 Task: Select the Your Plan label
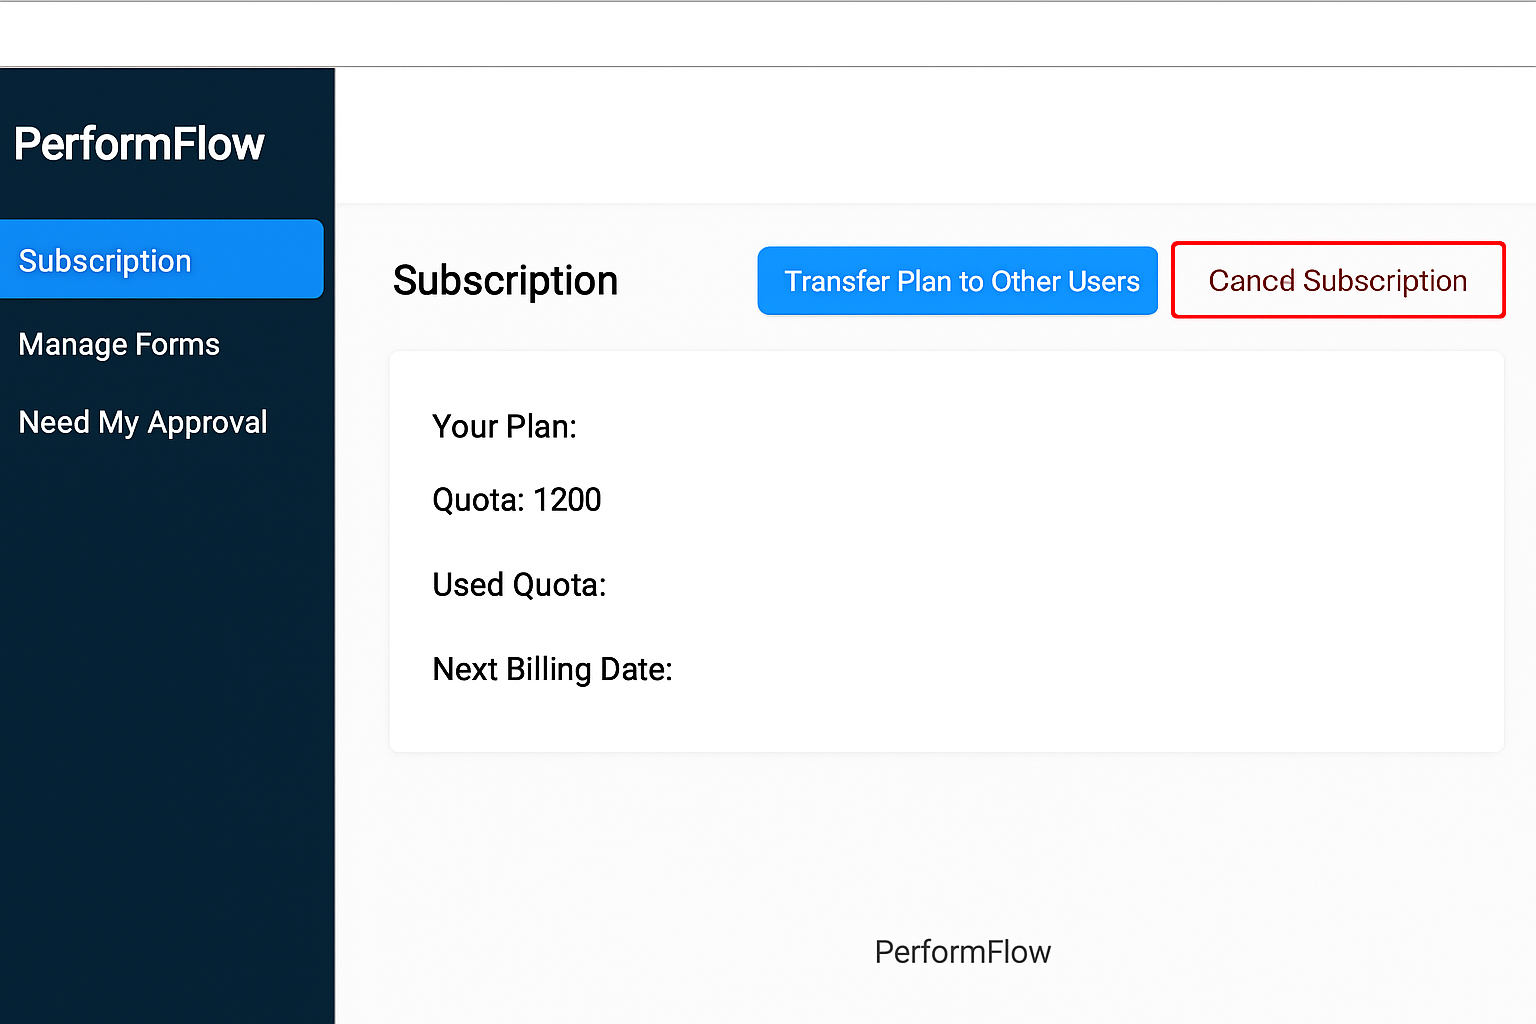click(x=504, y=427)
